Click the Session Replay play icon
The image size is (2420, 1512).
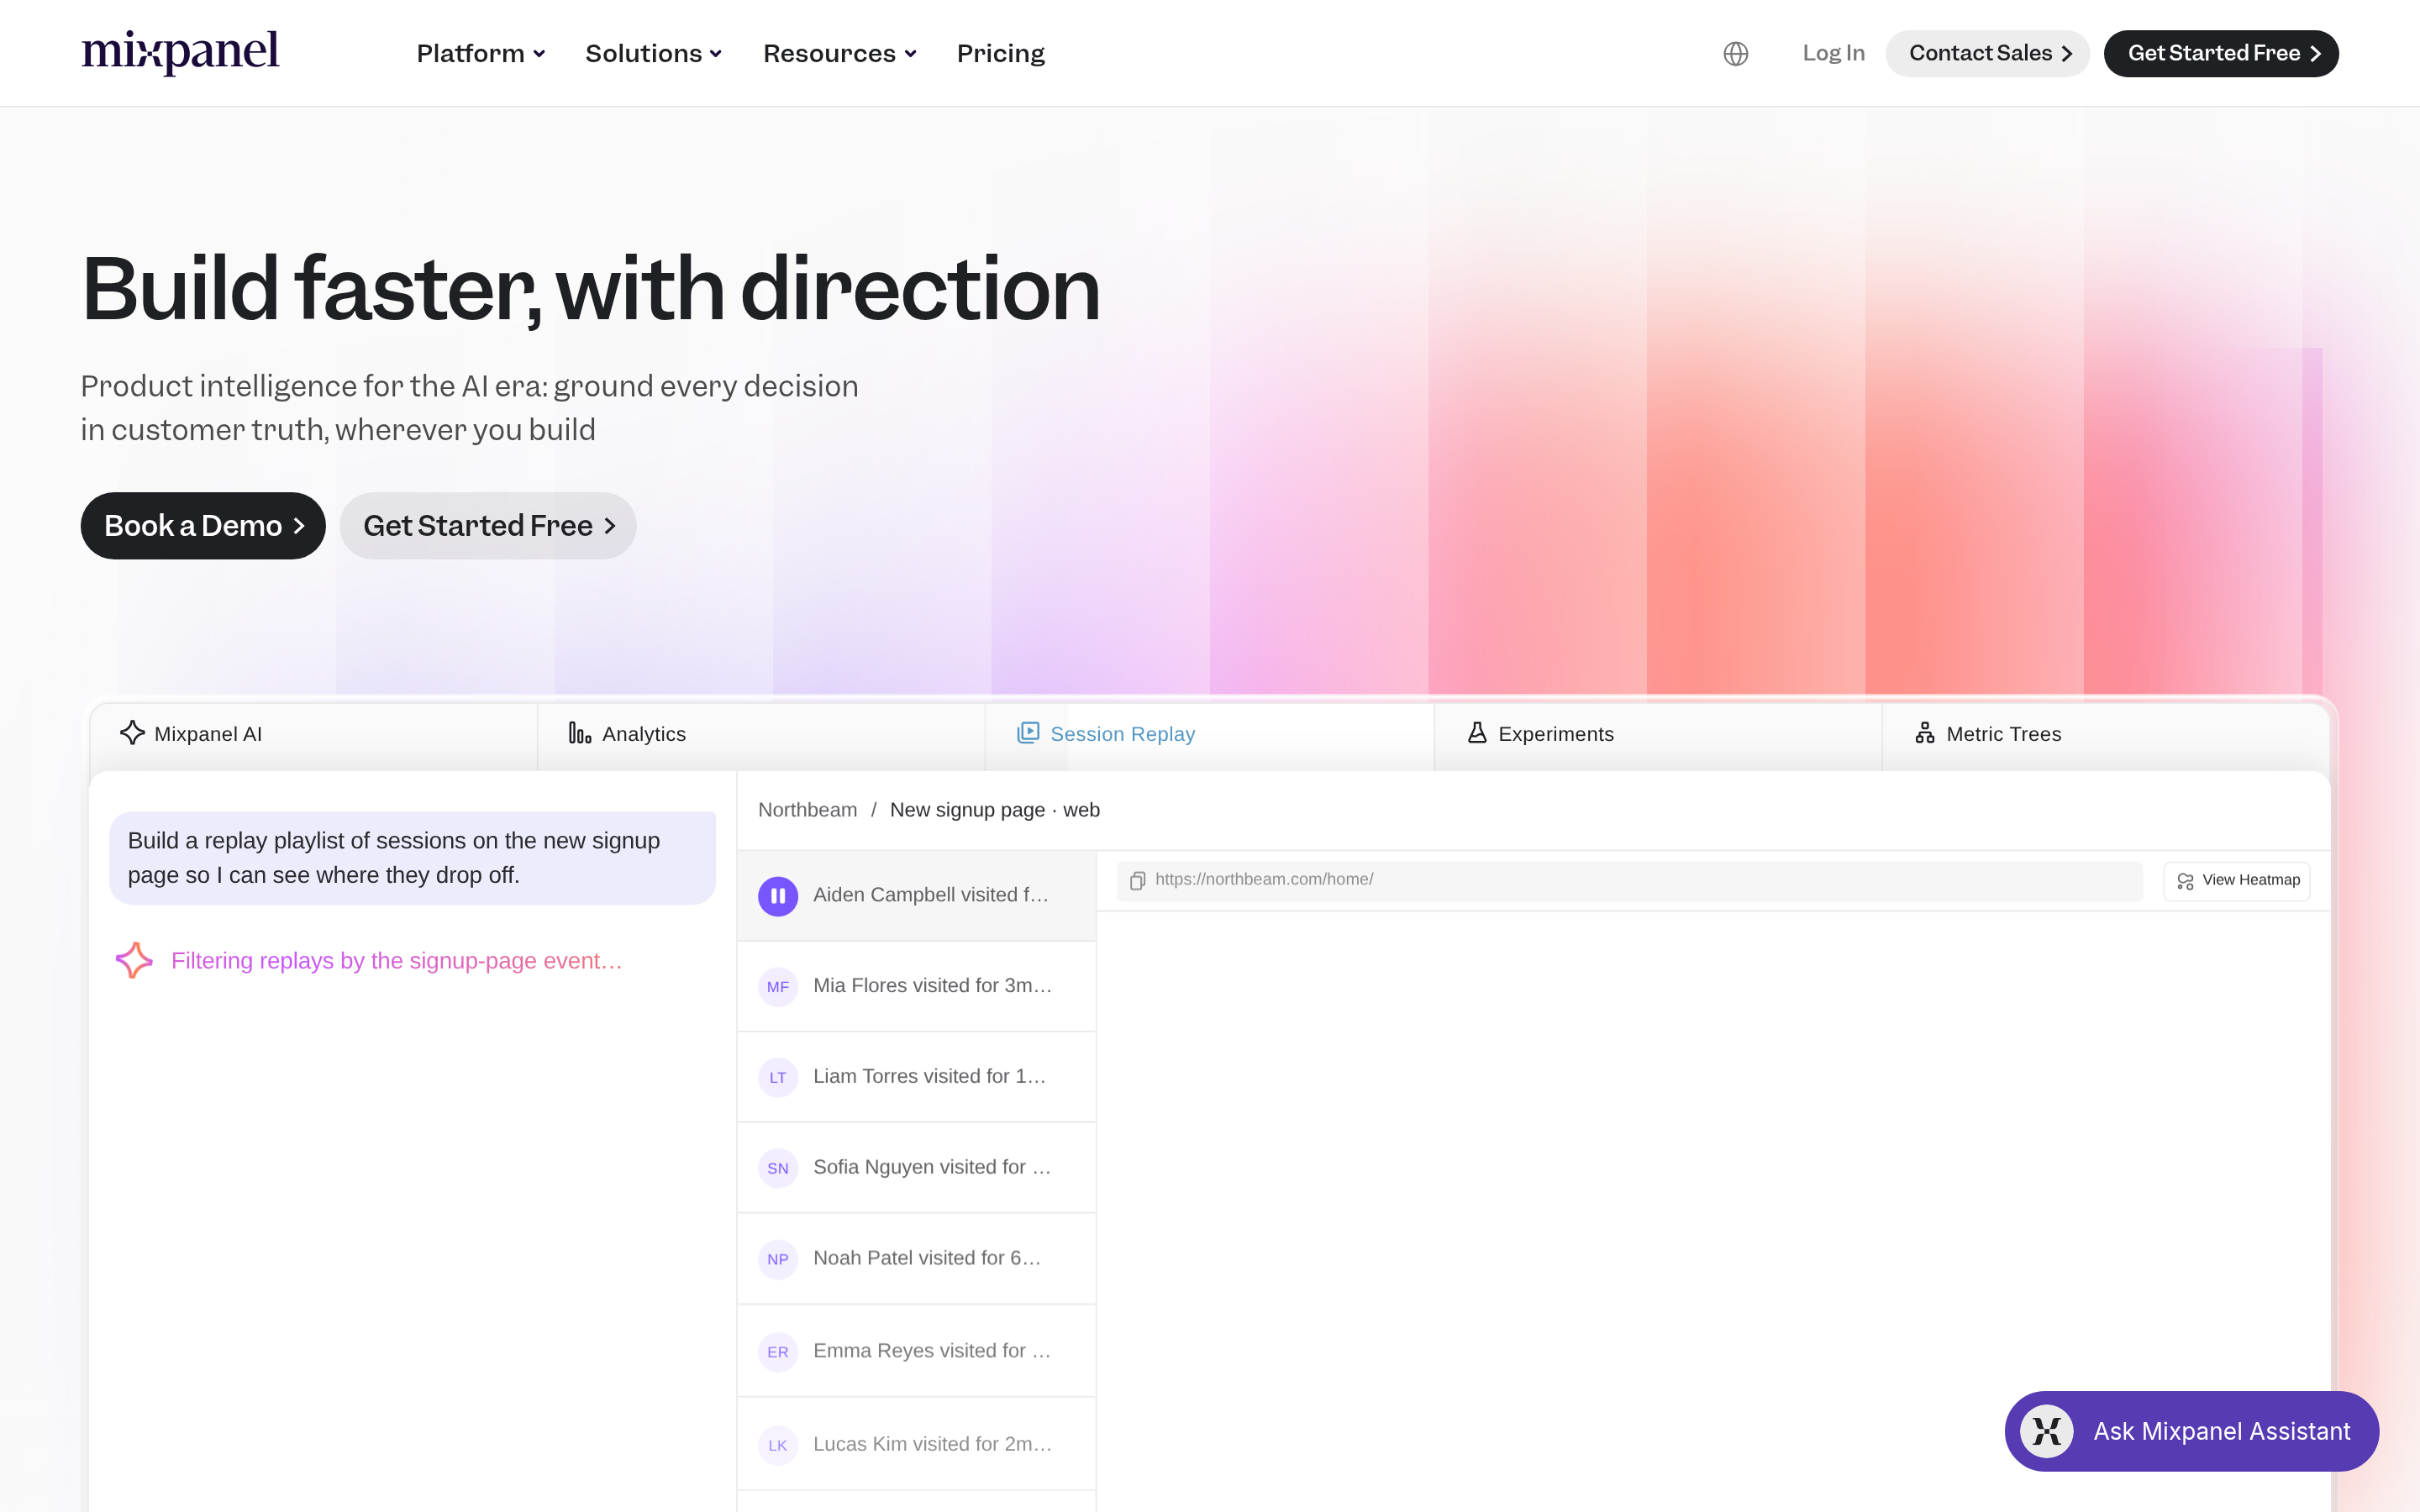click(x=1028, y=733)
